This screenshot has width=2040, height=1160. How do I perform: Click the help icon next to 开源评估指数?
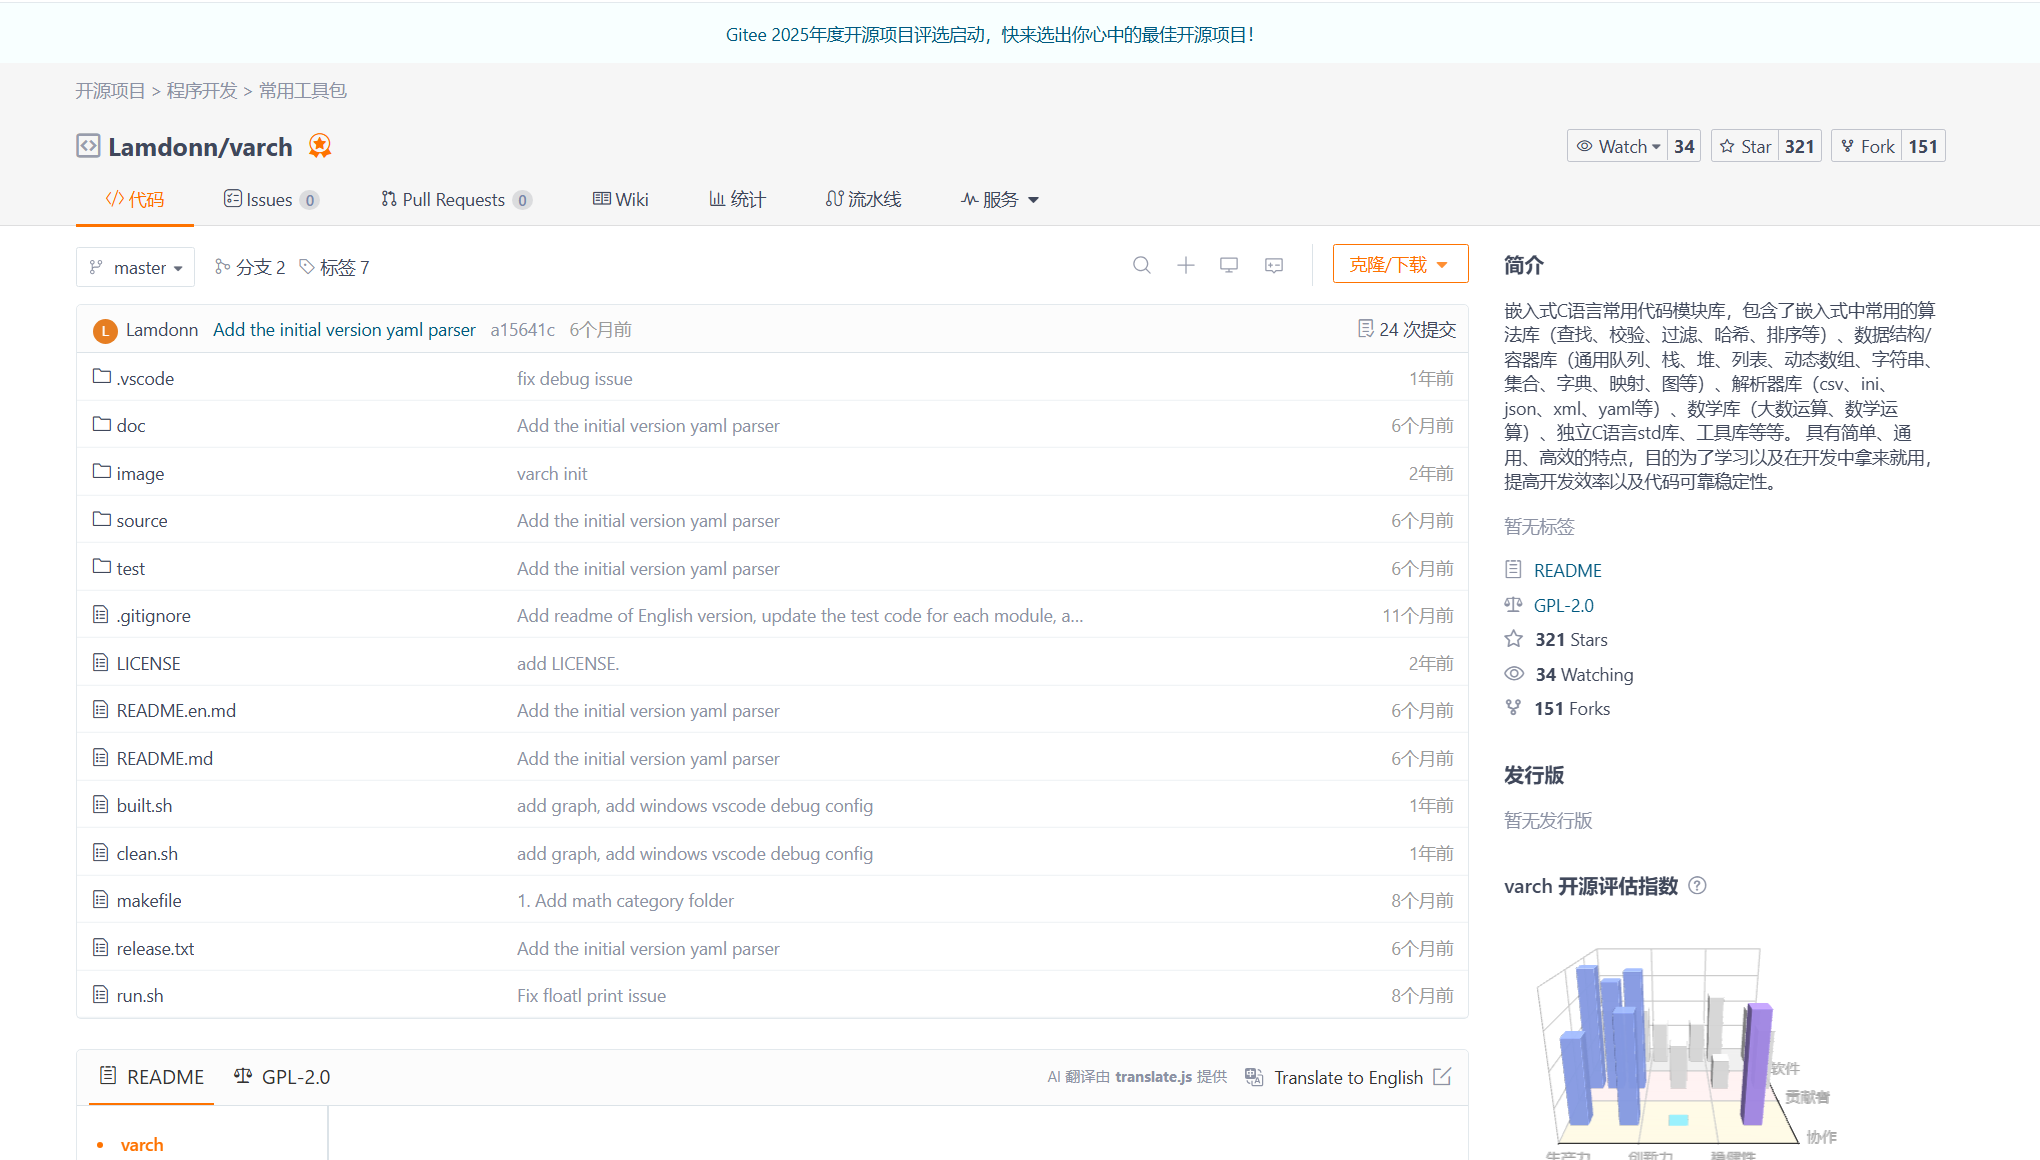click(x=1697, y=886)
